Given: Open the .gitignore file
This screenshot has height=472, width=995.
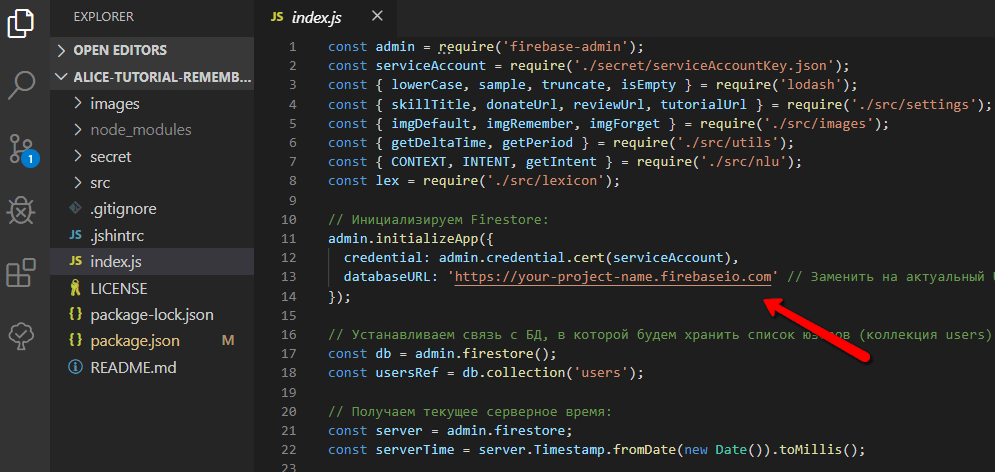Looking at the screenshot, I should [x=151, y=209].
